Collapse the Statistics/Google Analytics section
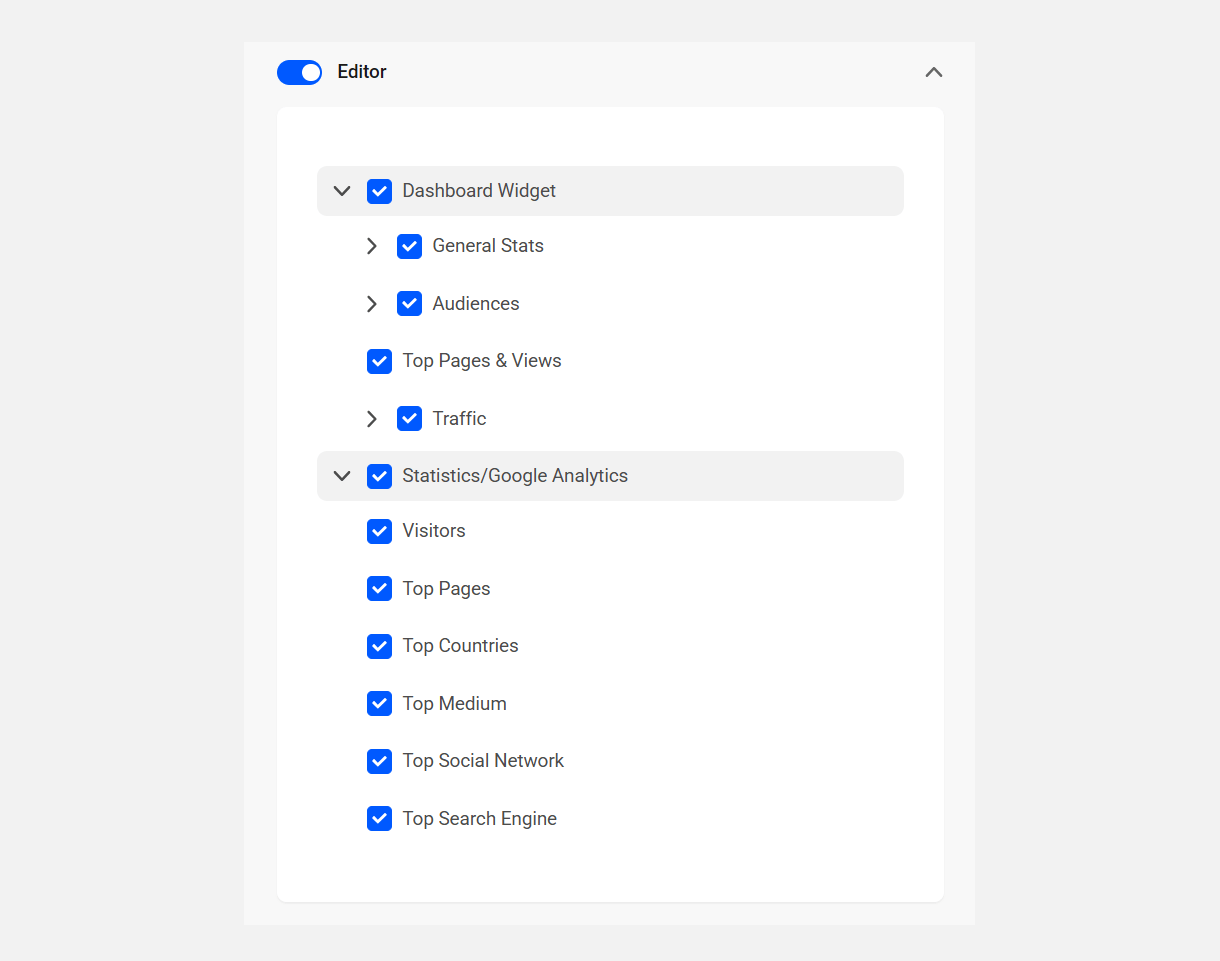 341,476
